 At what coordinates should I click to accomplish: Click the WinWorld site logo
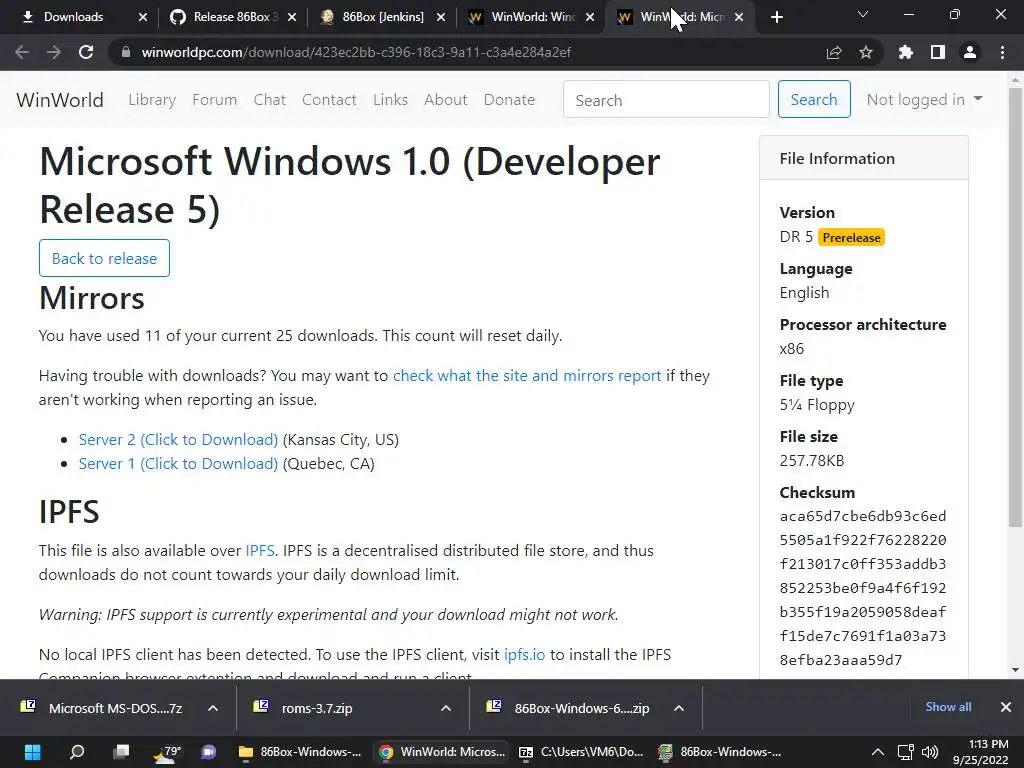coord(60,100)
